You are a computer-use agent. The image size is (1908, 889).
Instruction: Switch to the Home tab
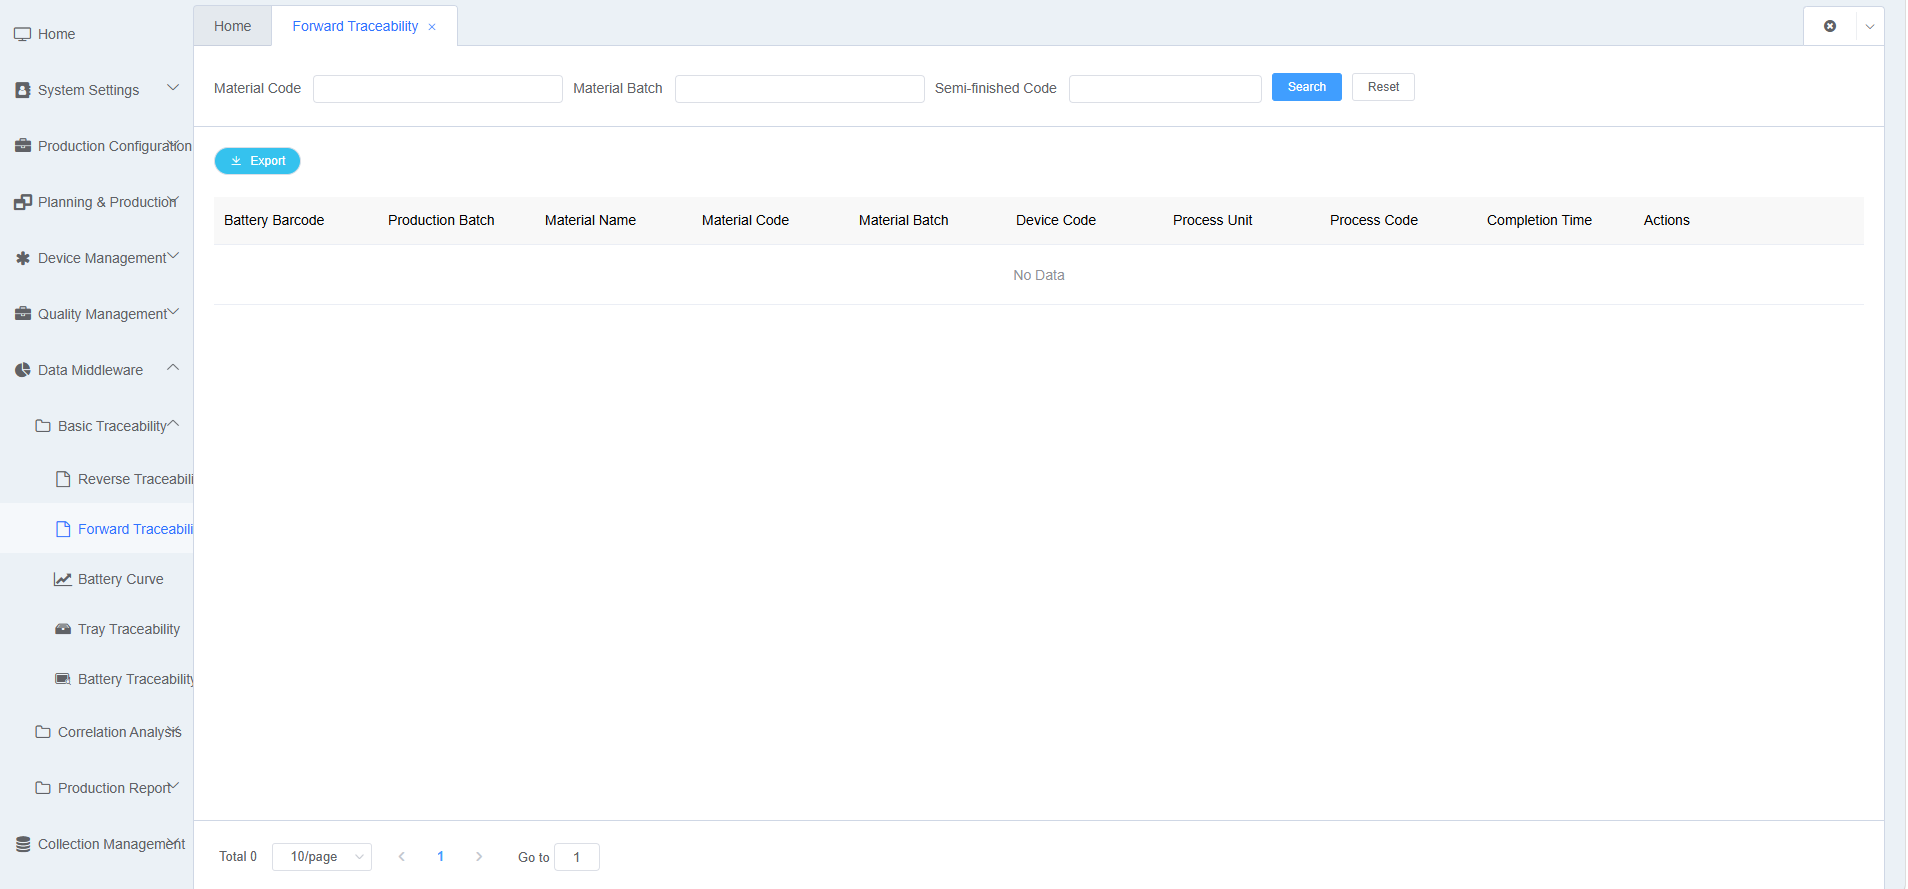pyautogui.click(x=232, y=26)
